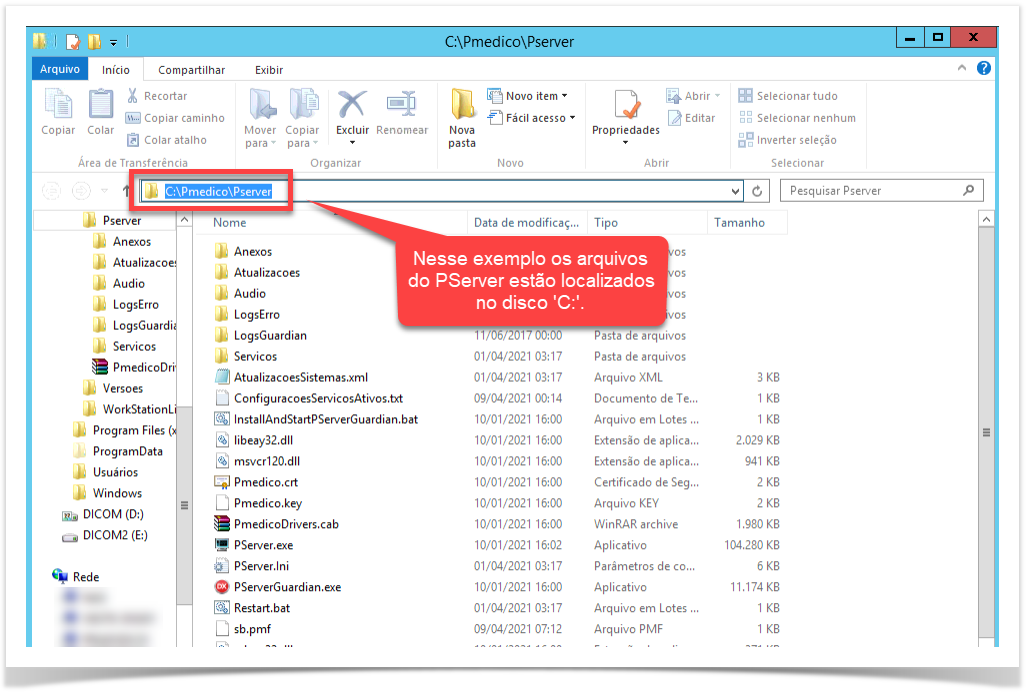Viewport: 1033px width, 696px height.
Task: Switch to the Compartilhar tab
Action: [191, 70]
